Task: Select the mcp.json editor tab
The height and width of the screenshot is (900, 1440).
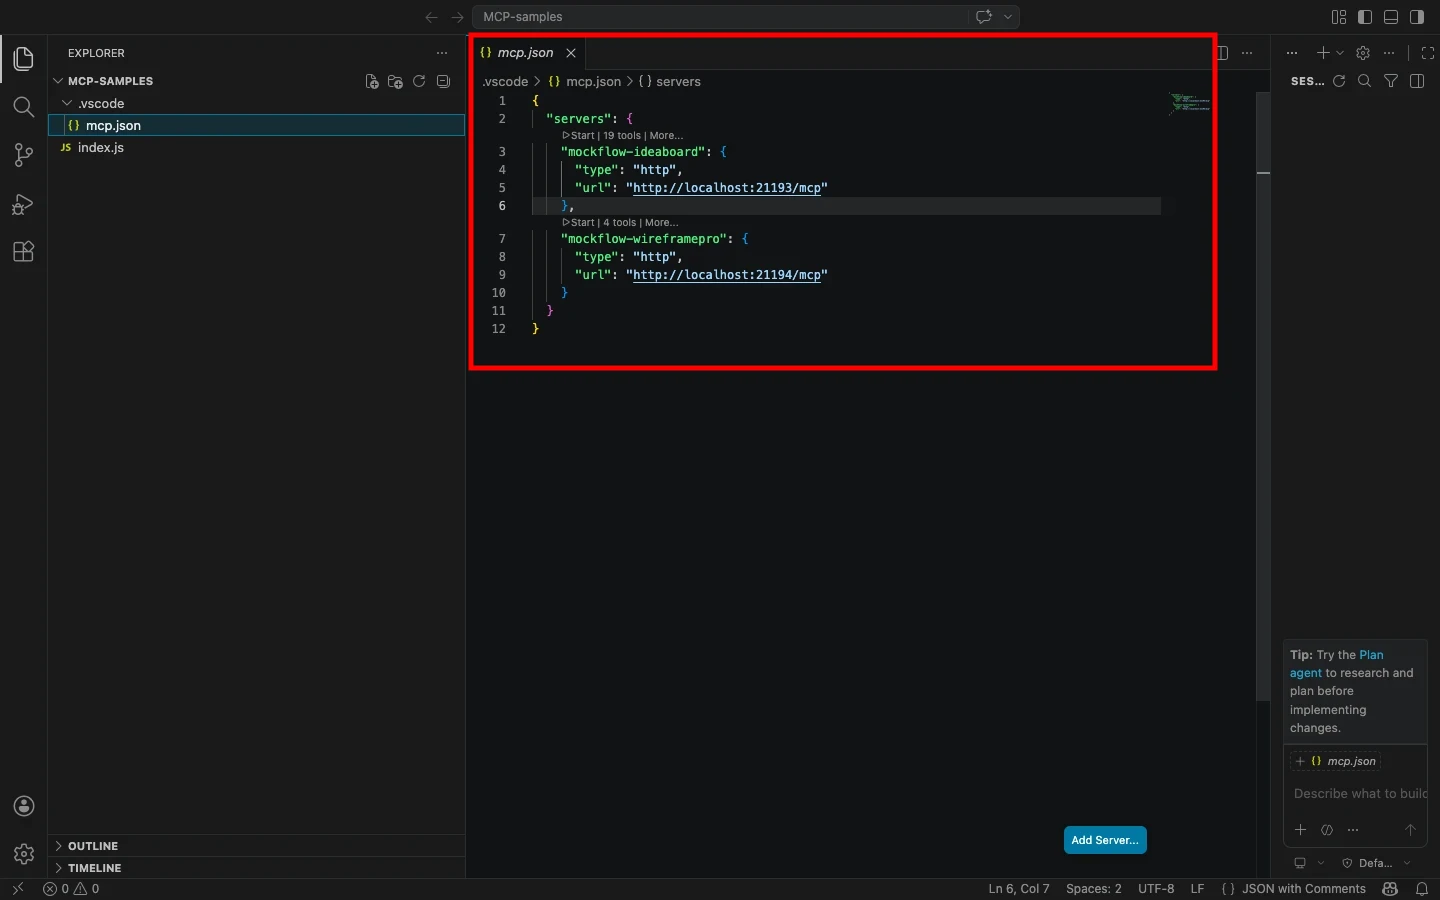Action: coord(525,53)
